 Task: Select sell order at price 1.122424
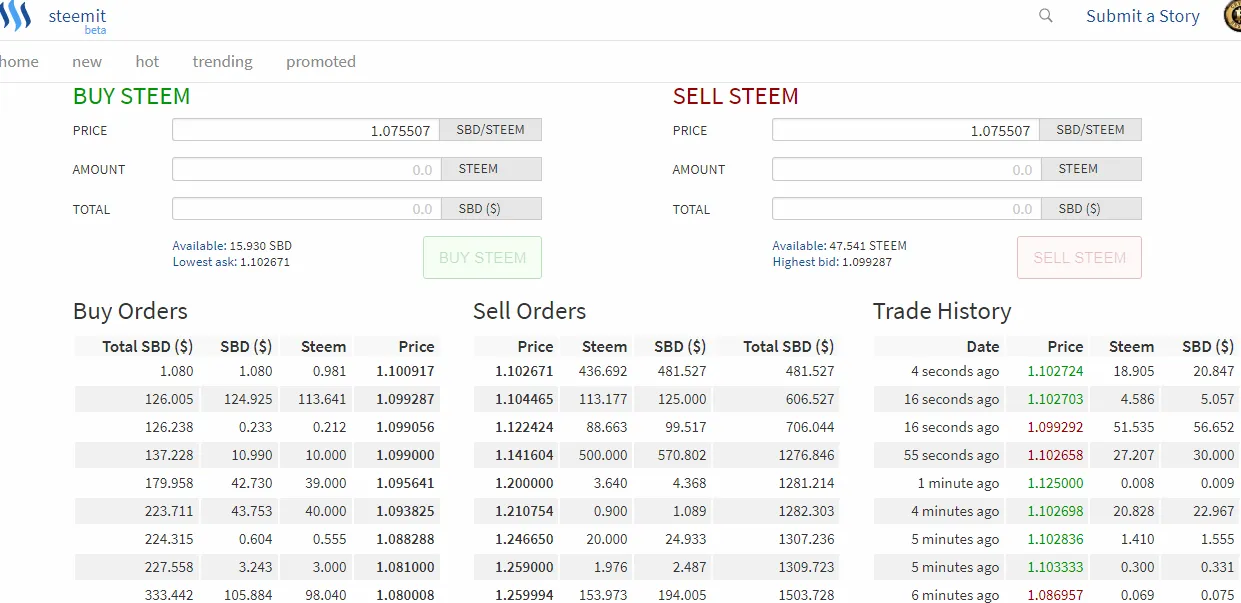click(657, 427)
